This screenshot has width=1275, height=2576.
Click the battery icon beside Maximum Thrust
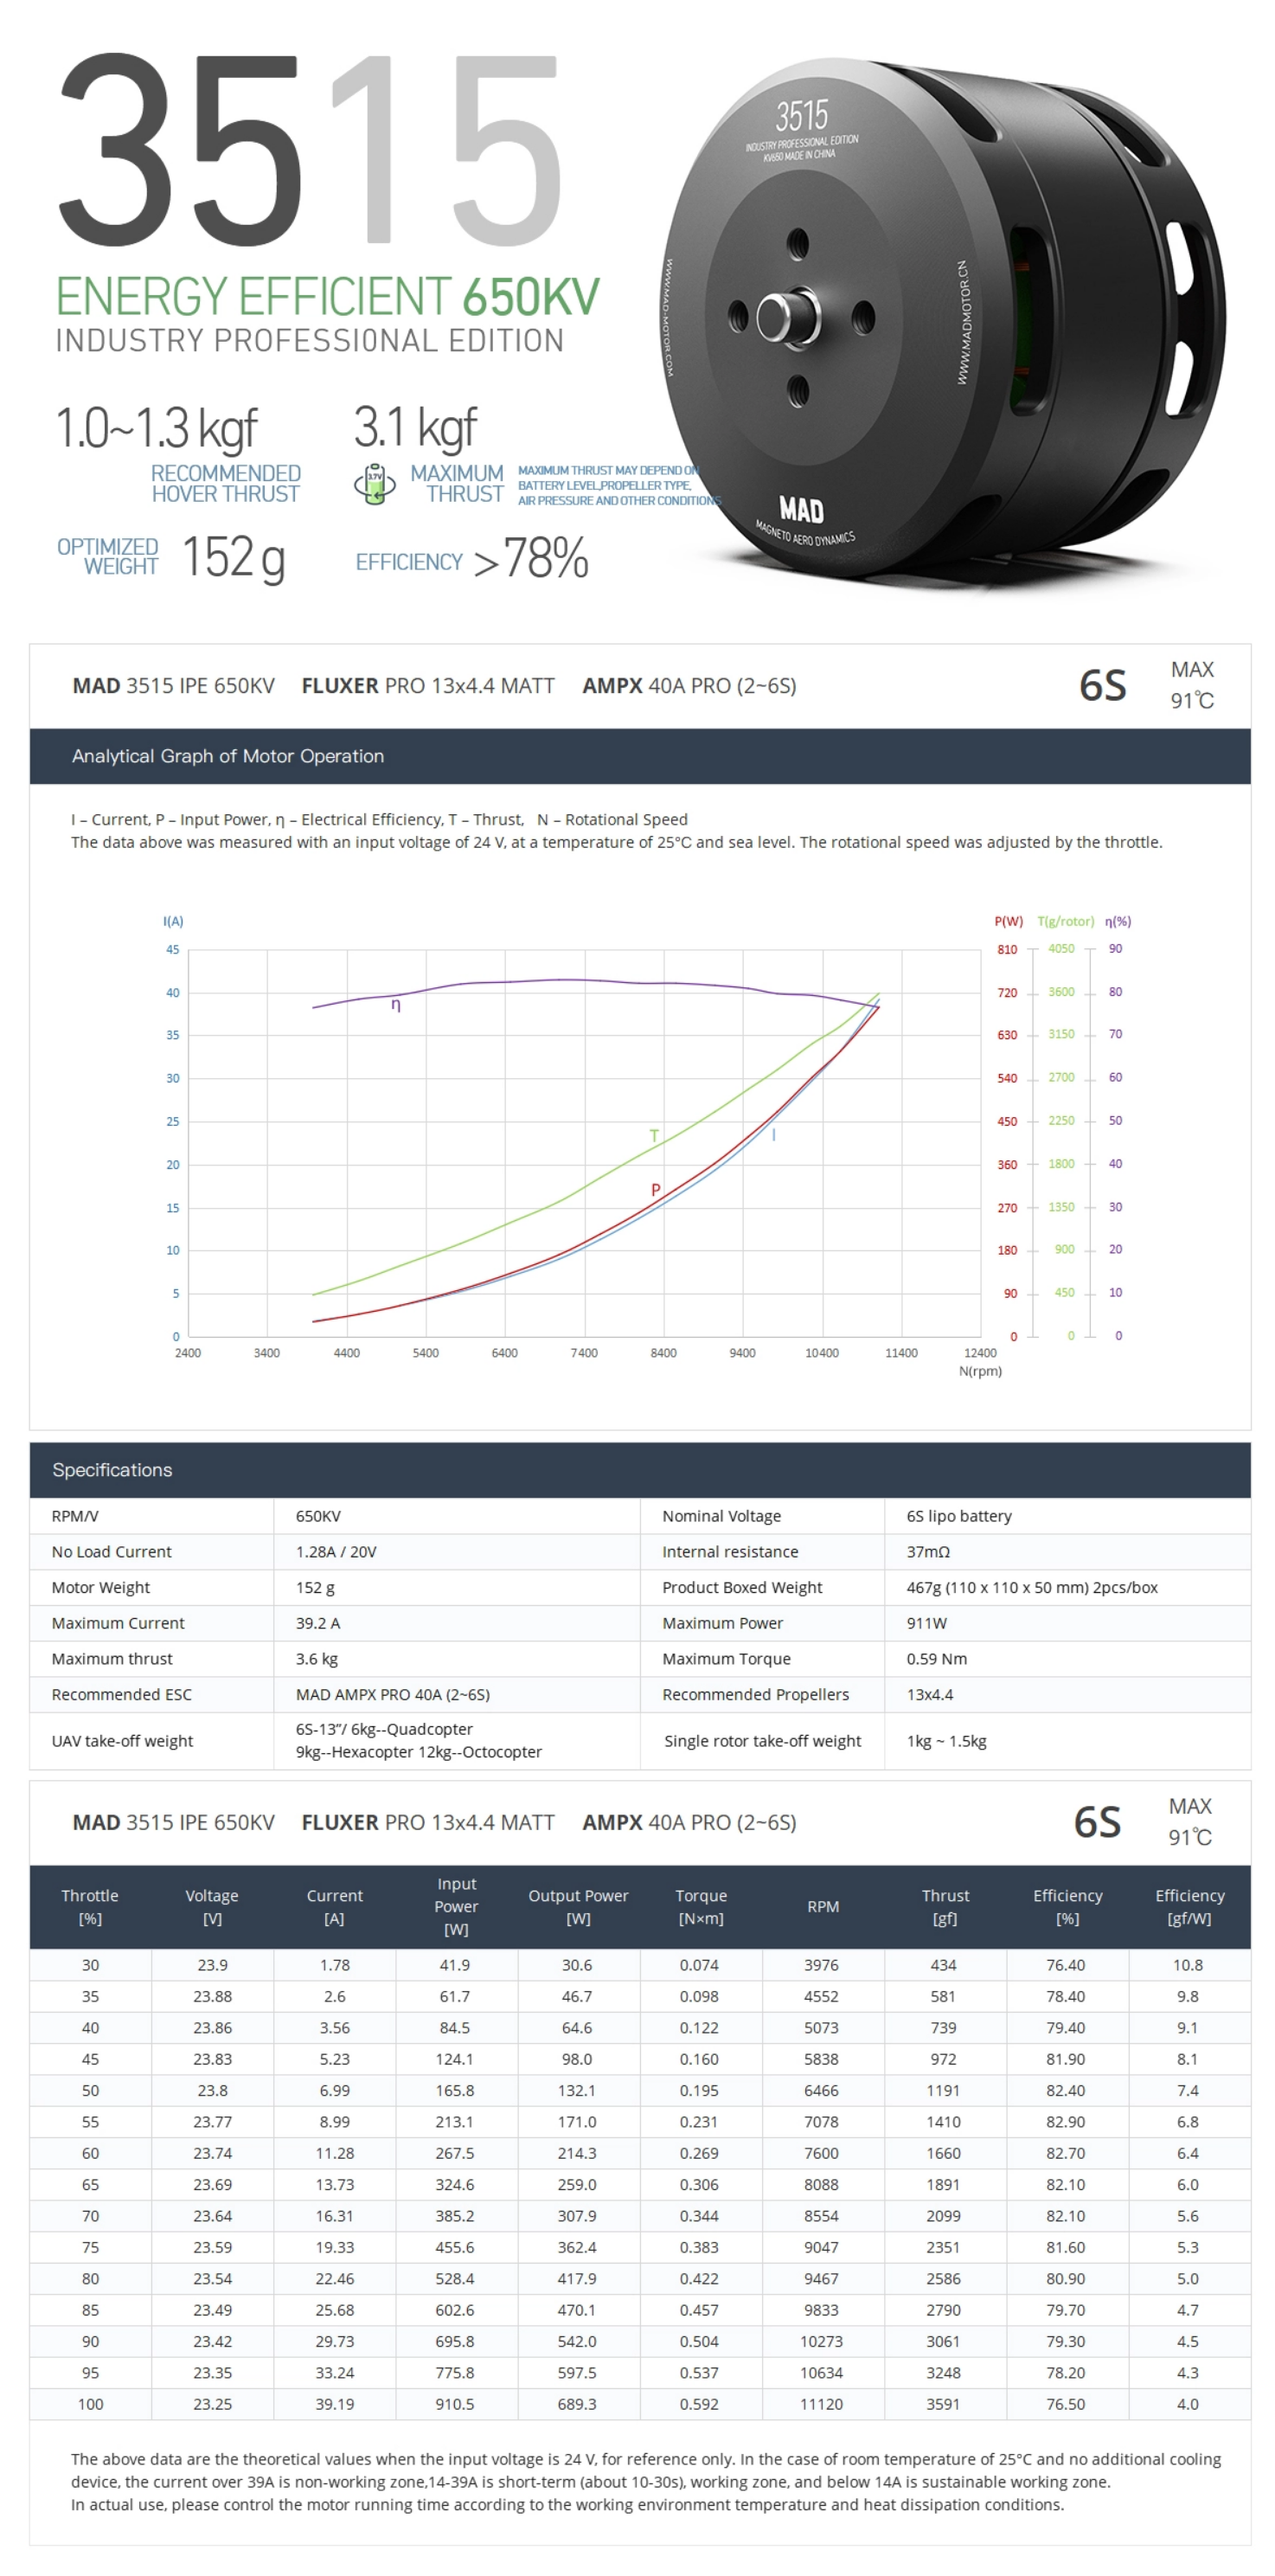click(374, 484)
